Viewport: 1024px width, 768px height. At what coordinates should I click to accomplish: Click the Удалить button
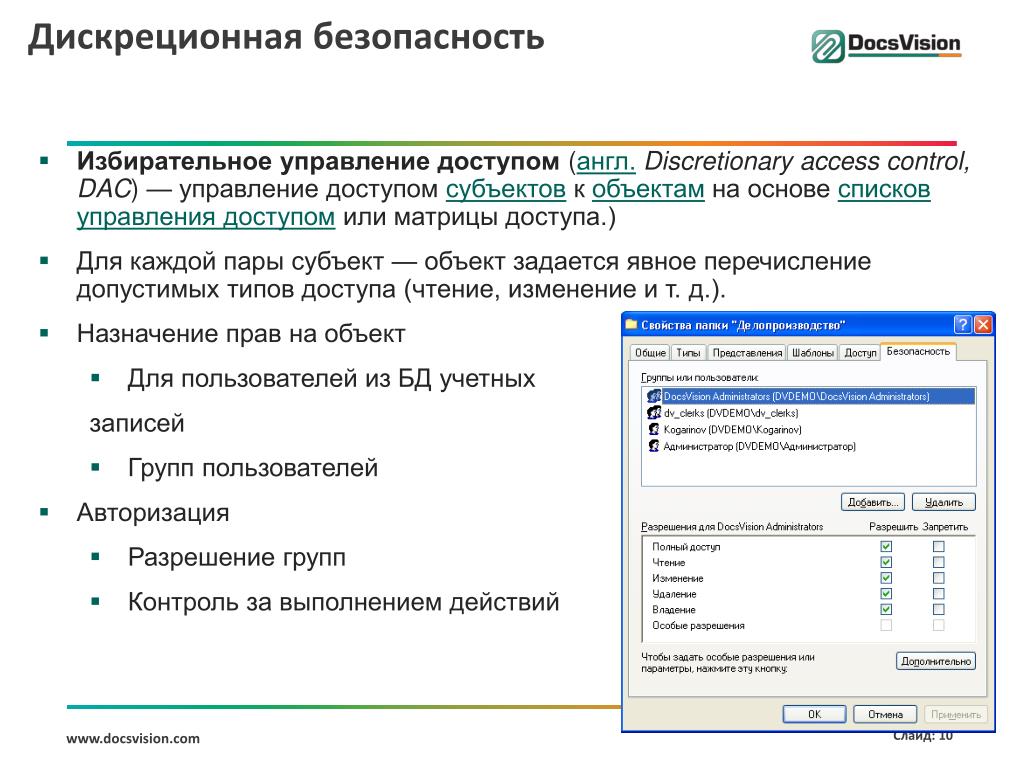point(943,502)
